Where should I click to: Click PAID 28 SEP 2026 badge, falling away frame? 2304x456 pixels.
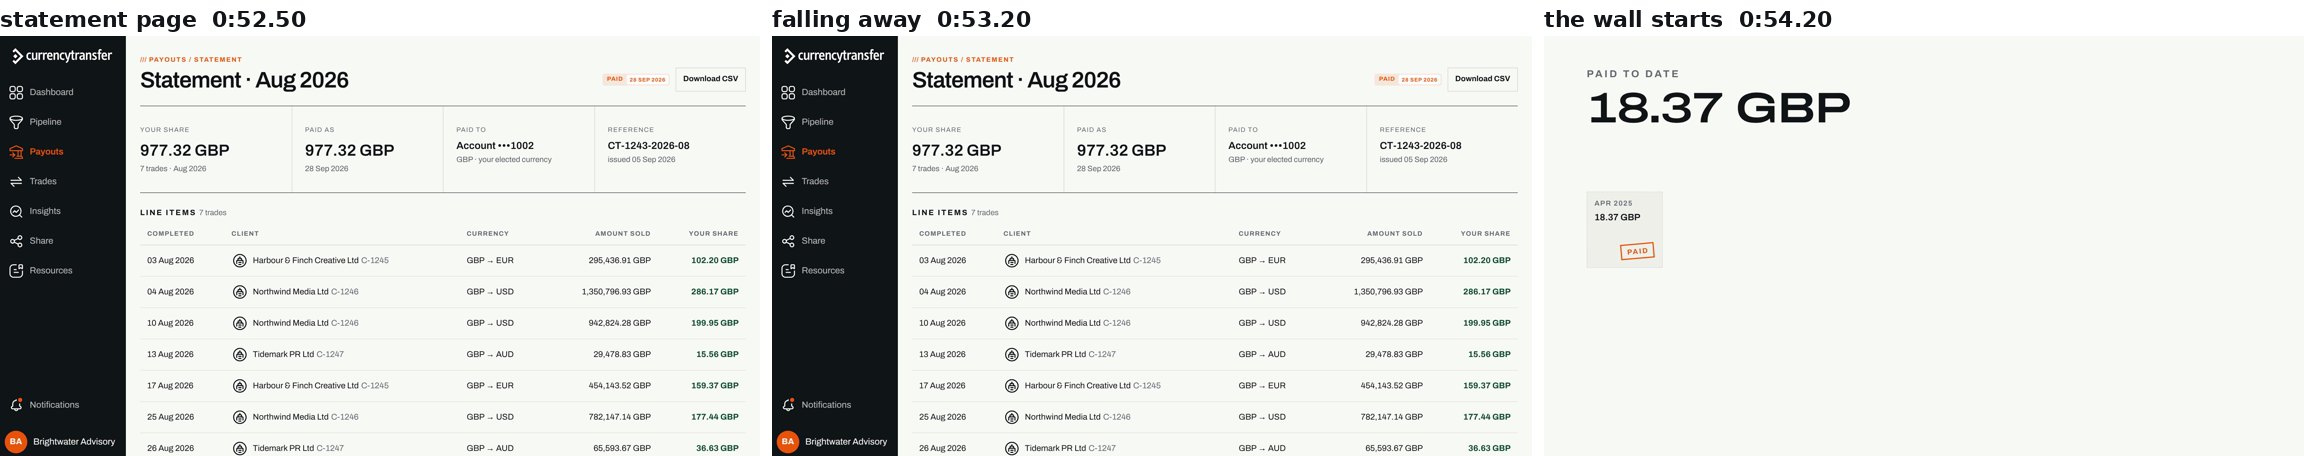click(1407, 79)
